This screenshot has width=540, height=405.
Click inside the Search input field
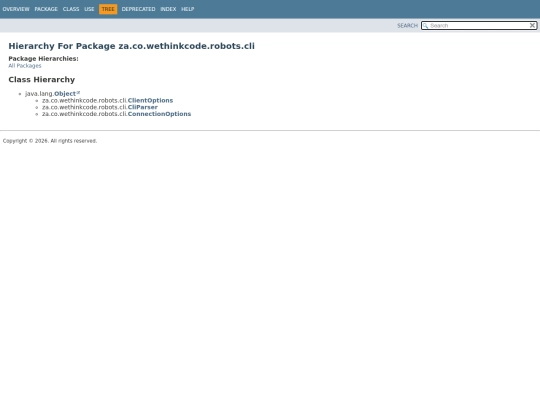479,25
